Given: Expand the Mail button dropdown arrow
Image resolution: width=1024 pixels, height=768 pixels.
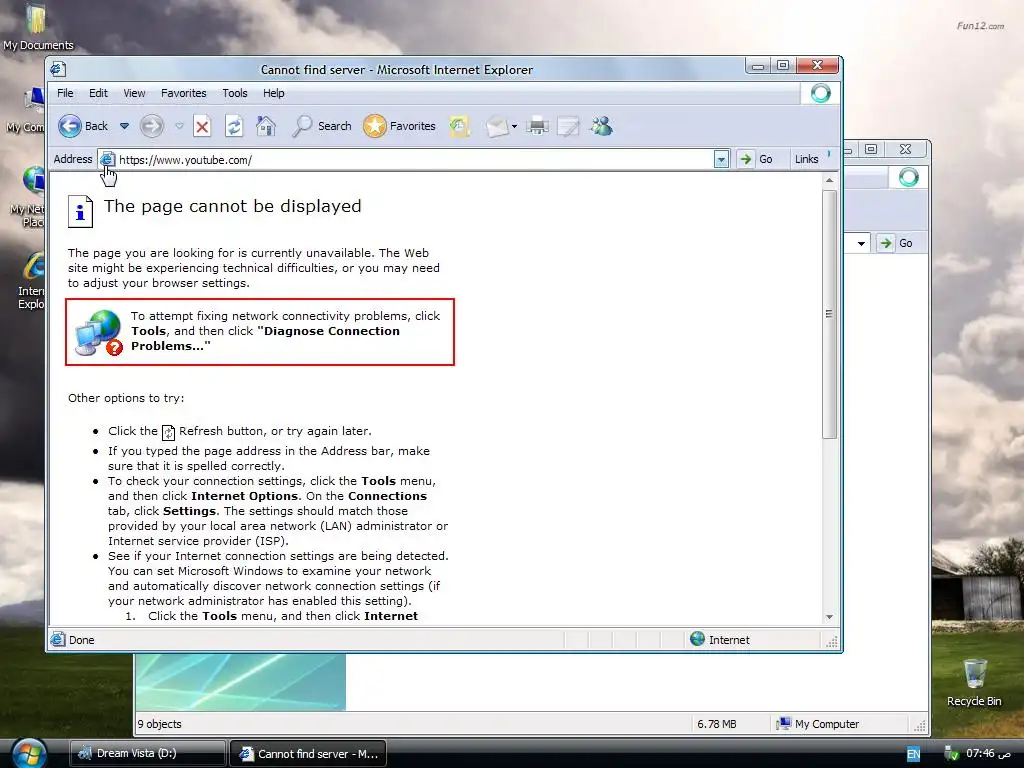Looking at the screenshot, I should pyautogui.click(x=515, y=126).
